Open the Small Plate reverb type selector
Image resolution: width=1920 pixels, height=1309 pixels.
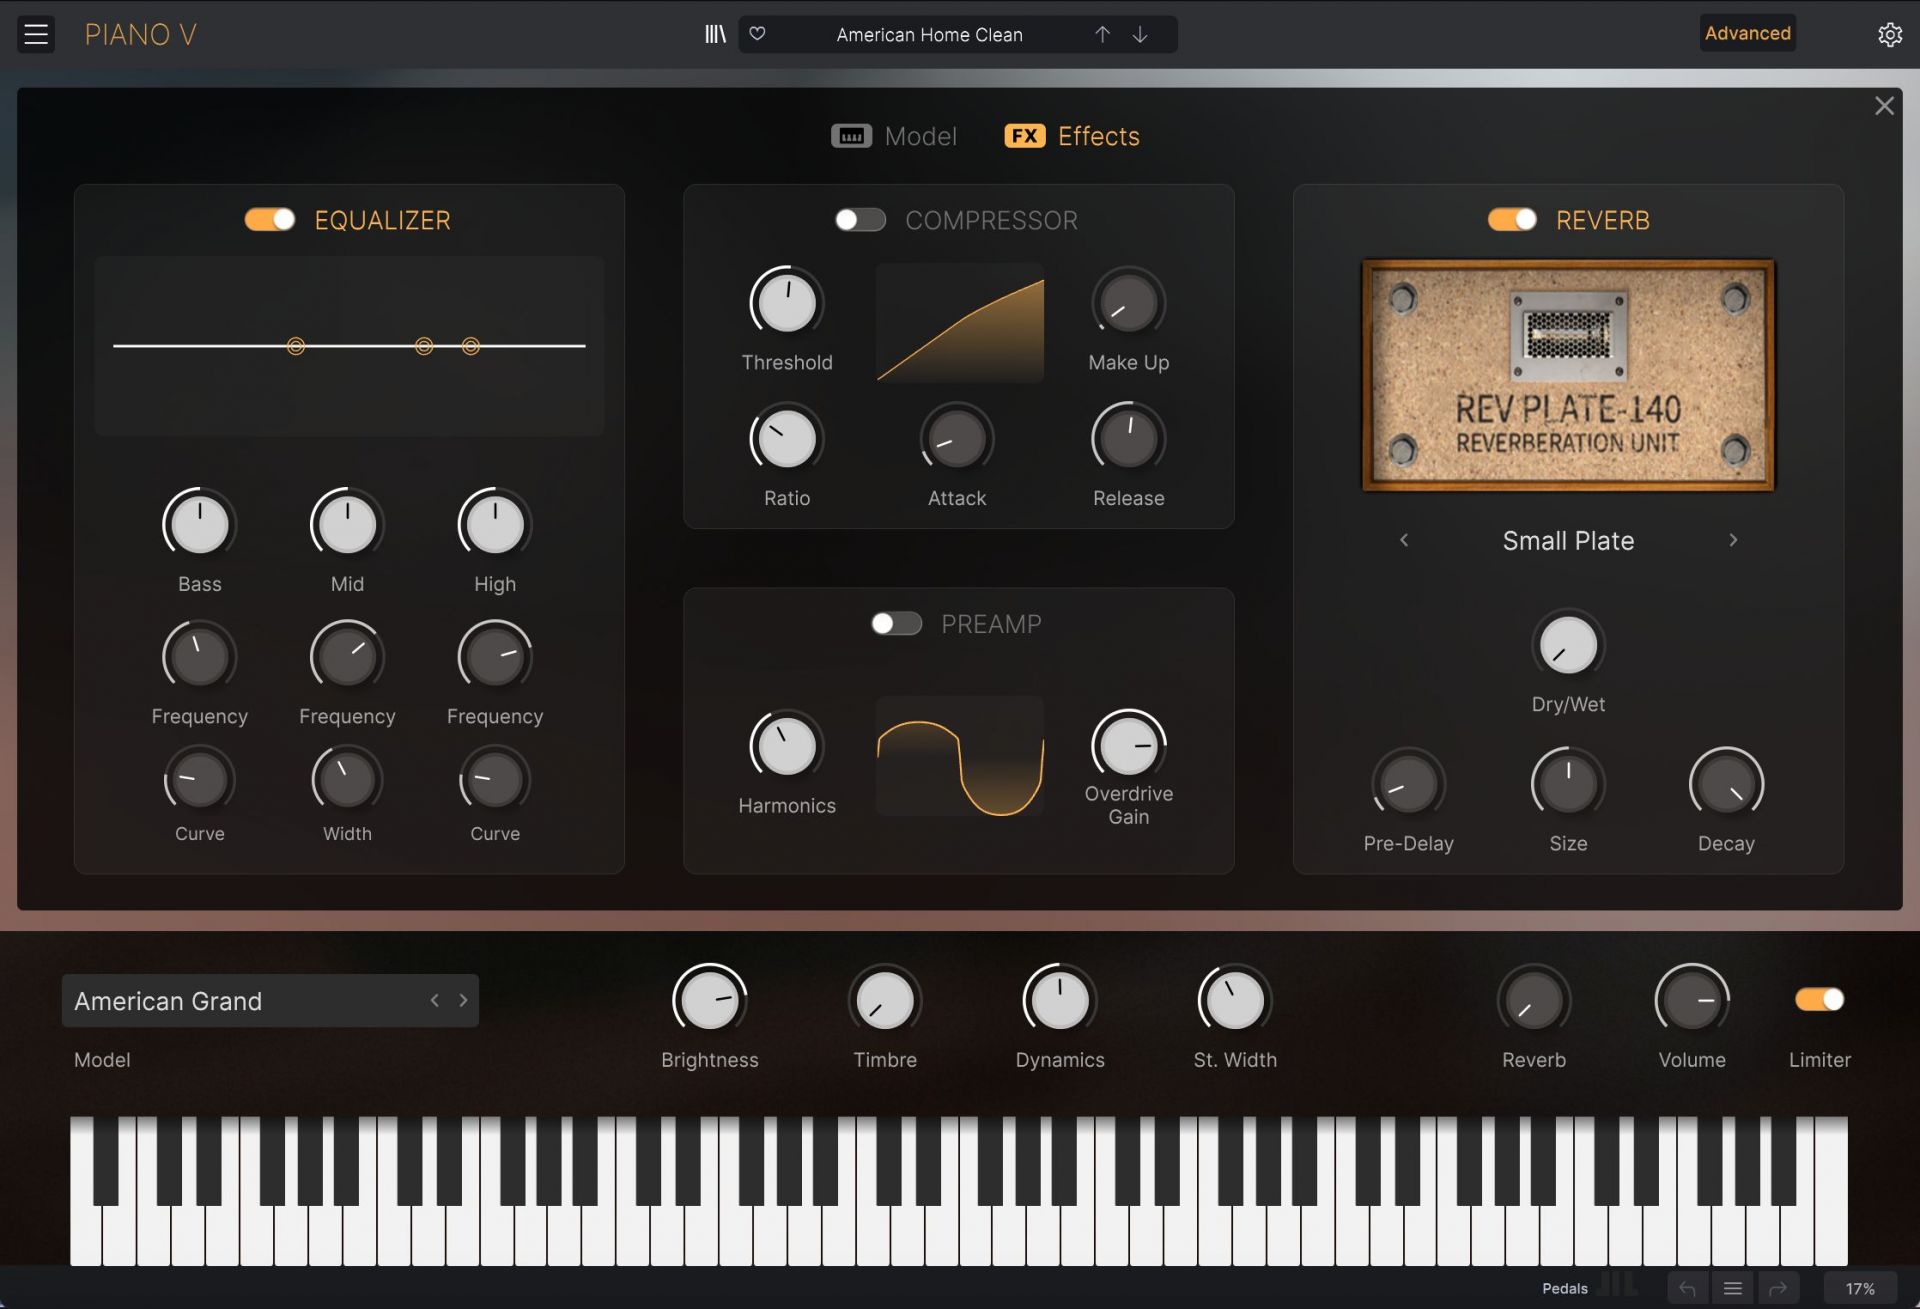pos(1568,541)
